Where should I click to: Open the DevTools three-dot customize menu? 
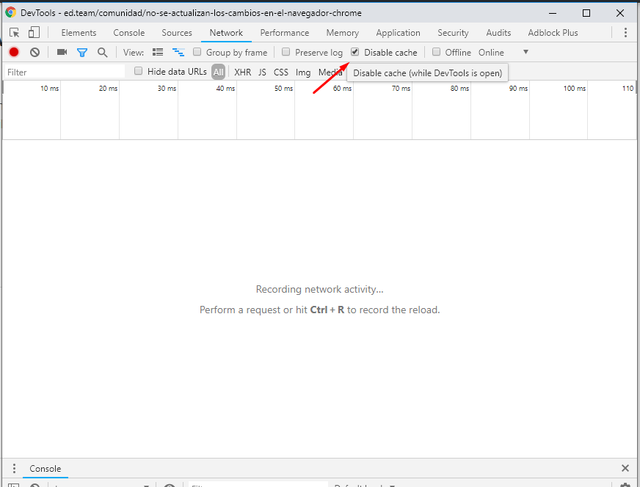coord(625,33)
